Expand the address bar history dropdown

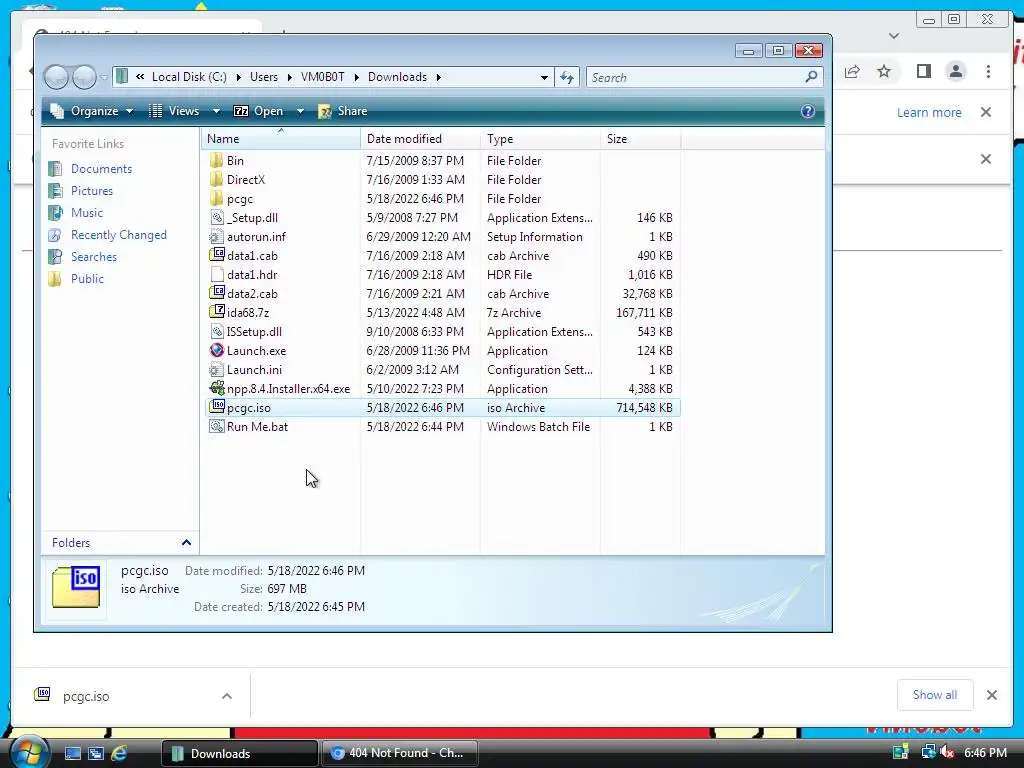click(x=544, y=77)
